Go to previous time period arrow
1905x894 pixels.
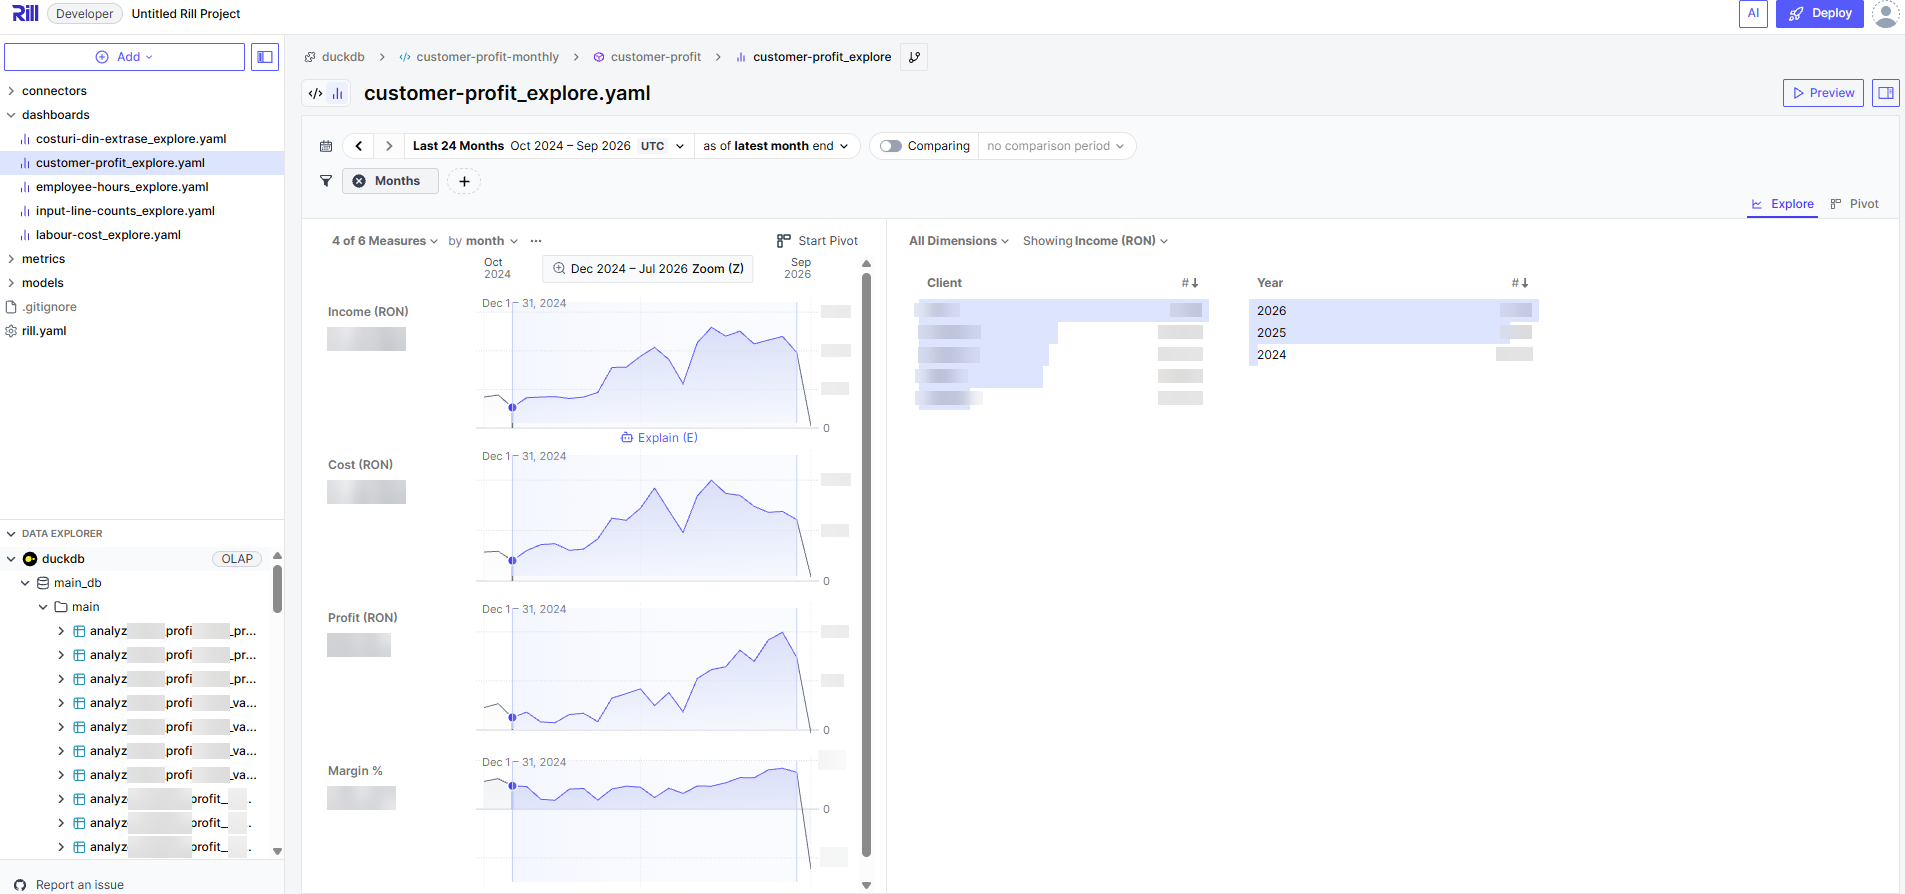click(359, 146)
